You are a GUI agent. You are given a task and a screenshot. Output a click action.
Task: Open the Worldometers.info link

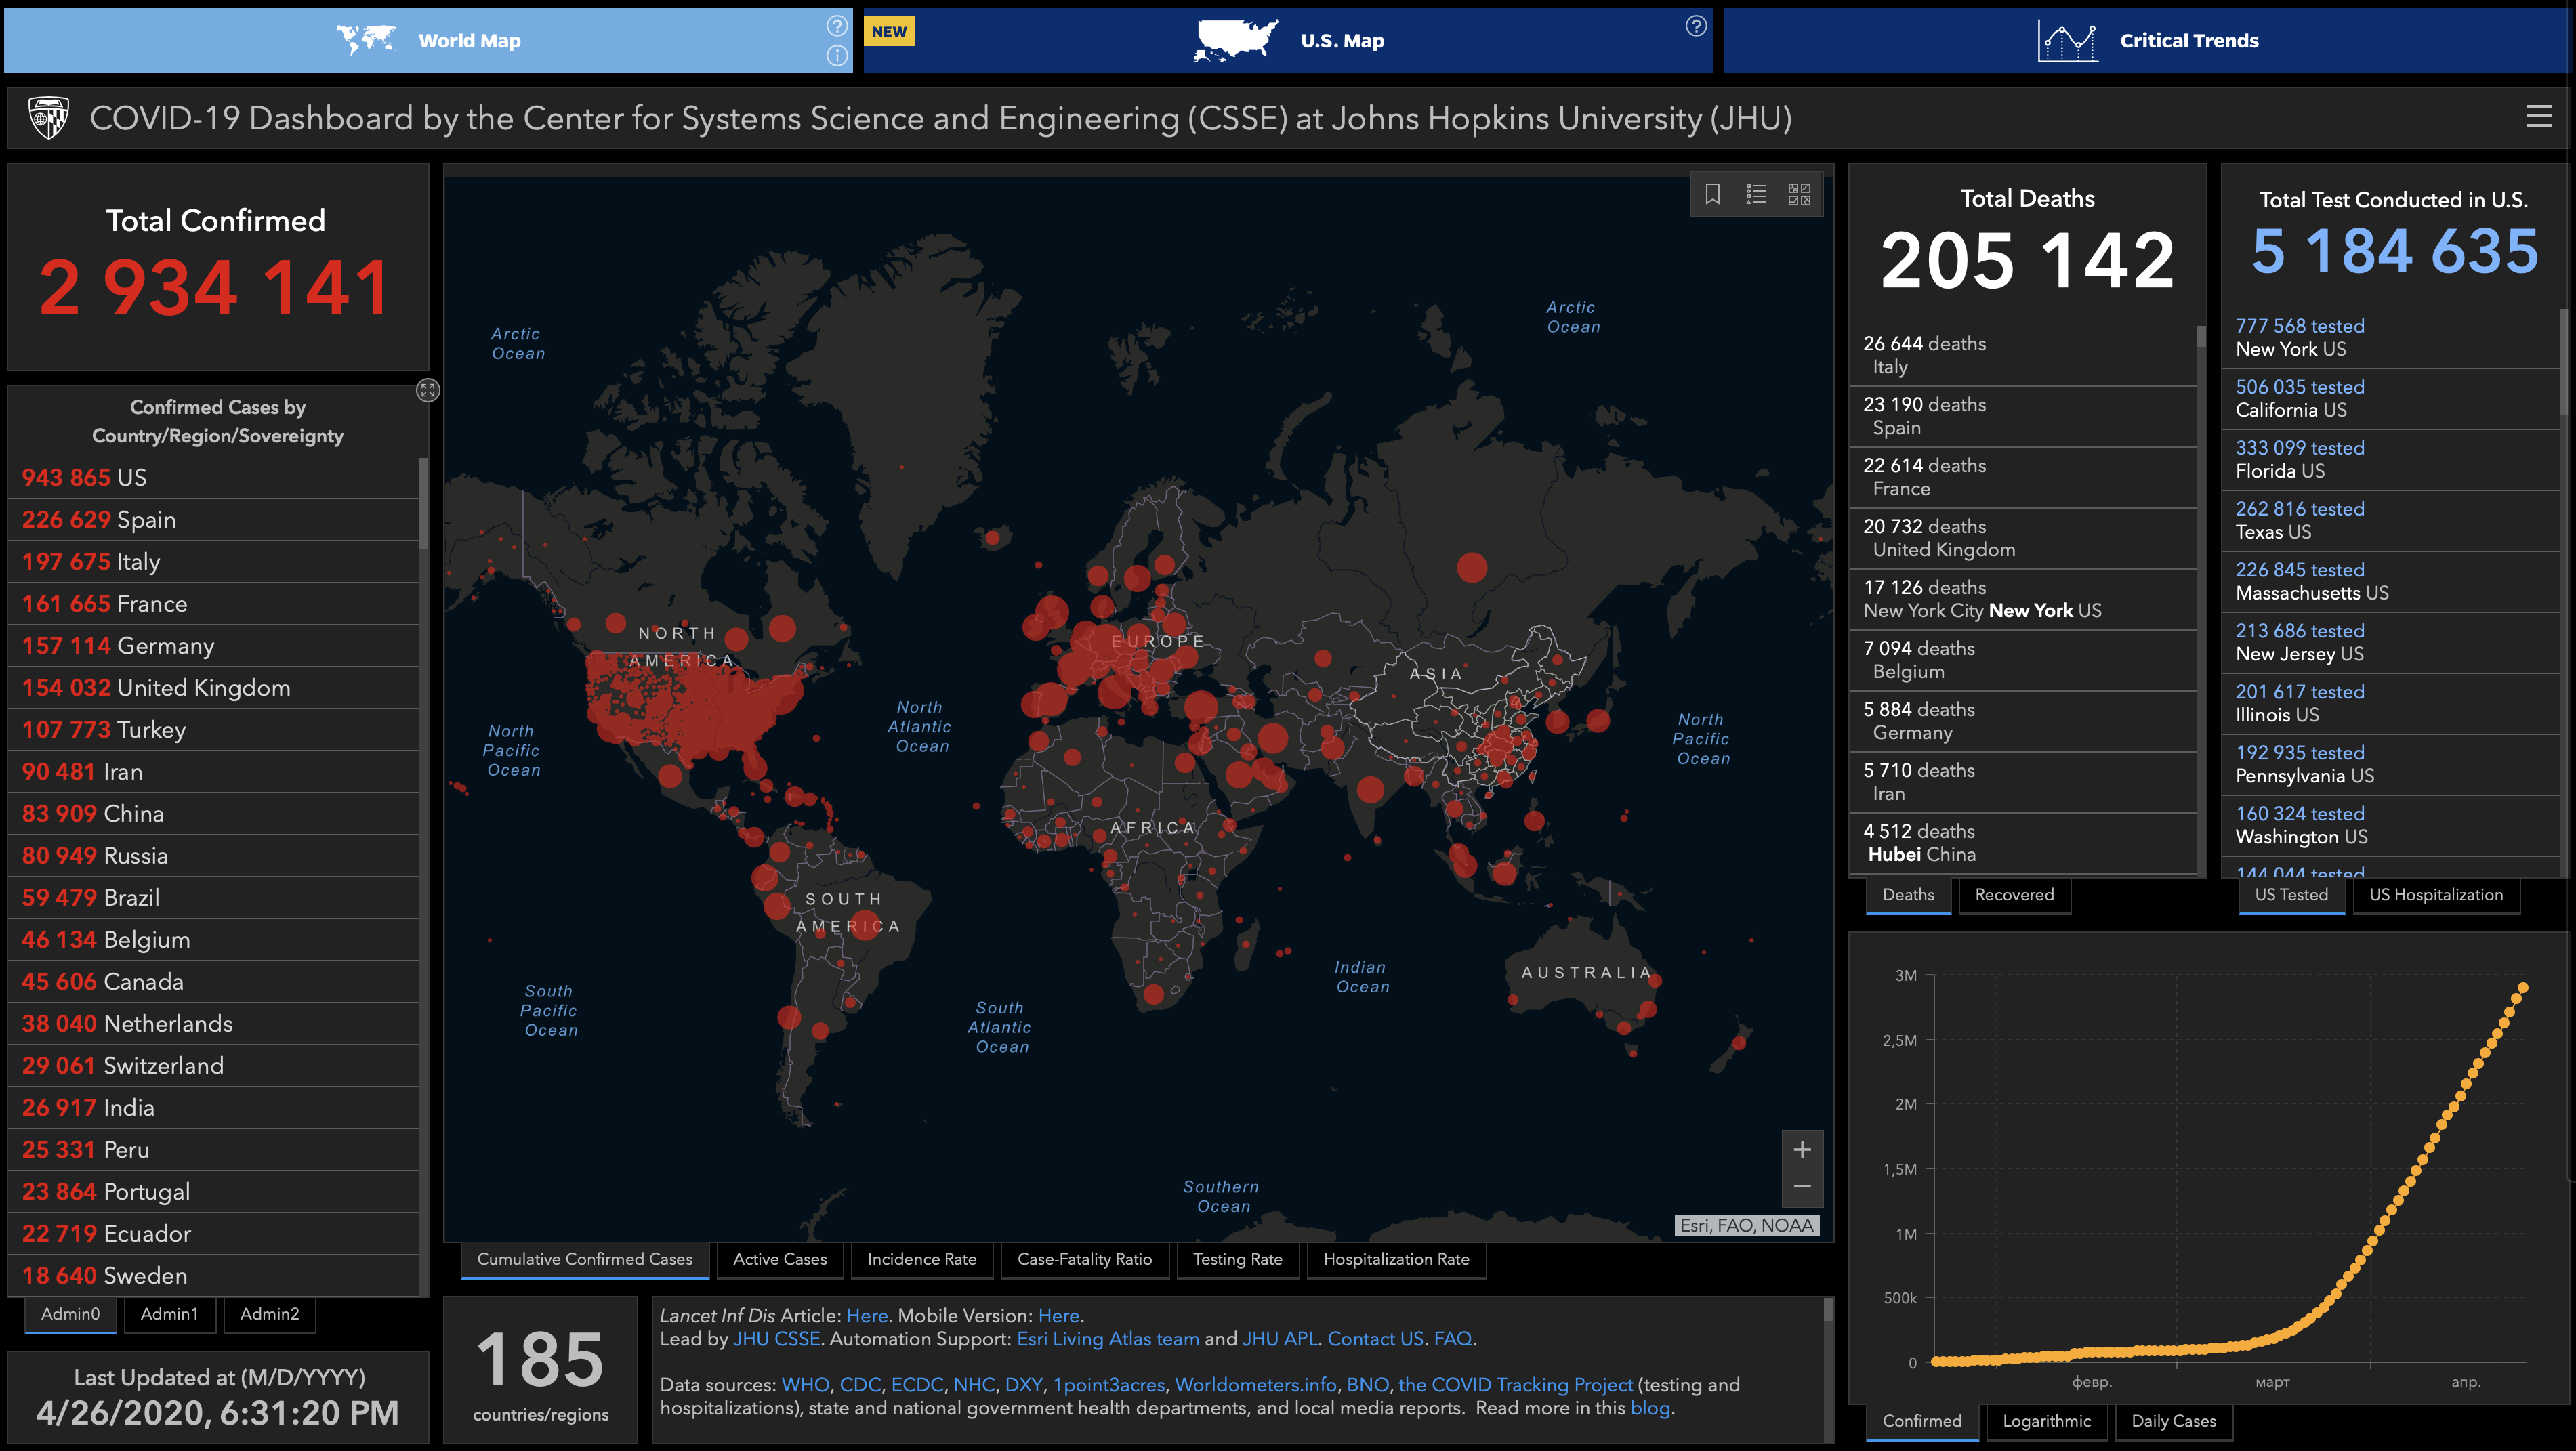pos(1255,1385)
